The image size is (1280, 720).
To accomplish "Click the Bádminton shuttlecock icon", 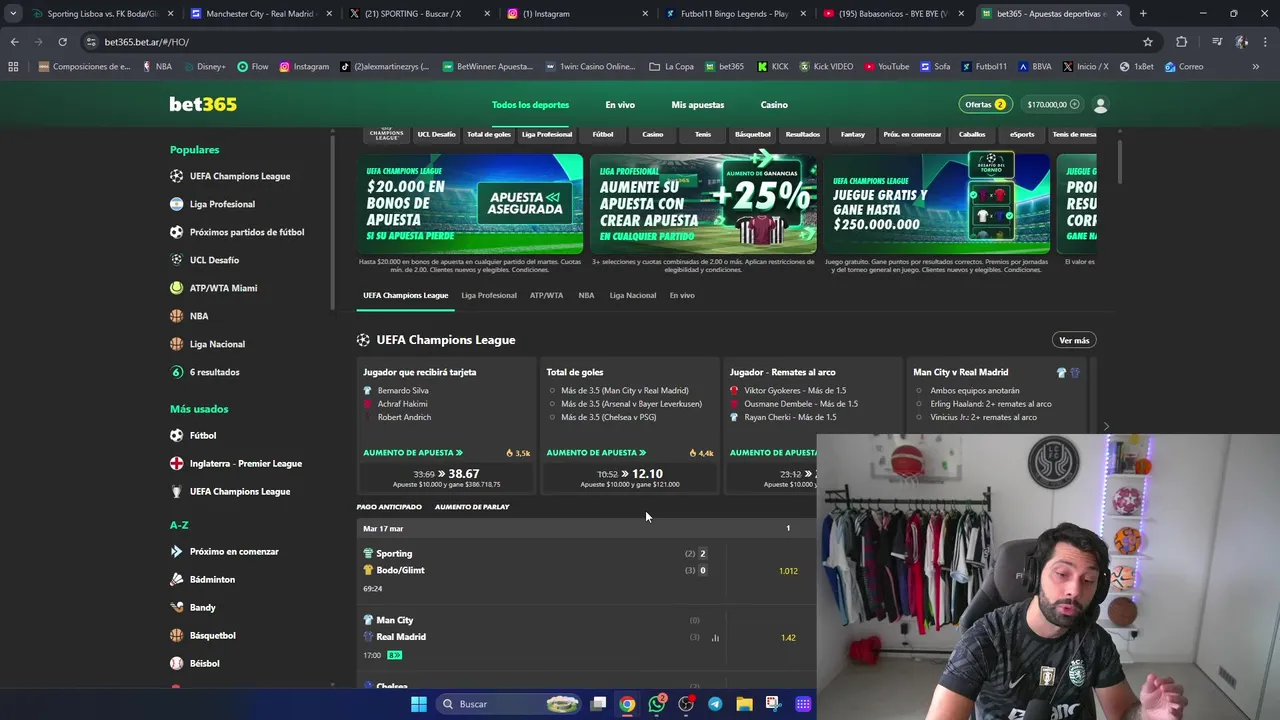I will (177, 579).
